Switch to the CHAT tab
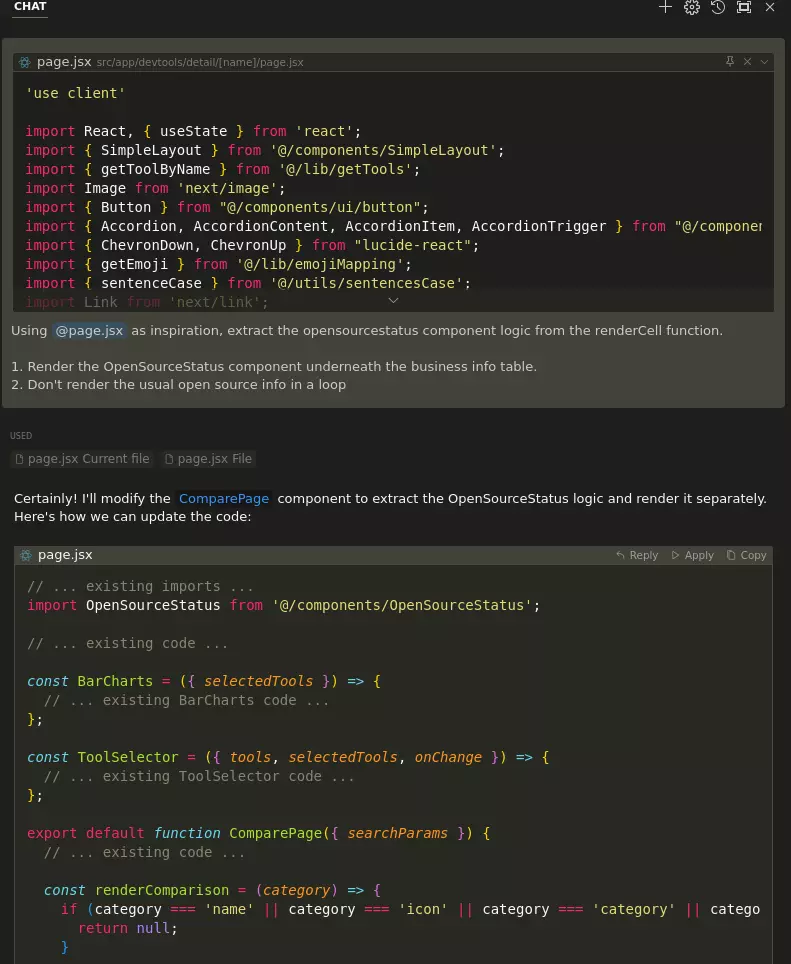This screenshot has width=791, height=964. 30,7
